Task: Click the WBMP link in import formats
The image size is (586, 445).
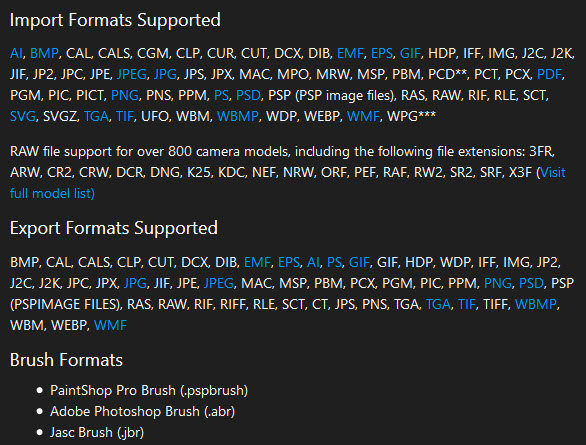Action: pyautogui.click(x=238, y=116)
